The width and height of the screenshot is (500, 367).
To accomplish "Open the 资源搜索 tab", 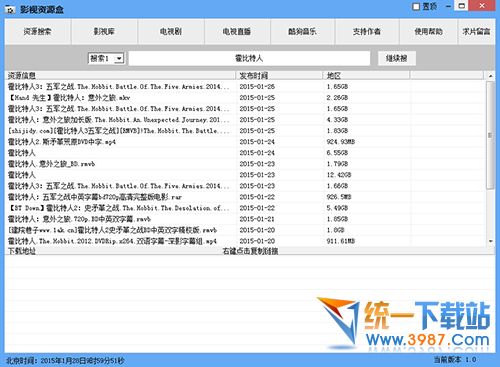I will pyautogui.click(x=38, y=32).
